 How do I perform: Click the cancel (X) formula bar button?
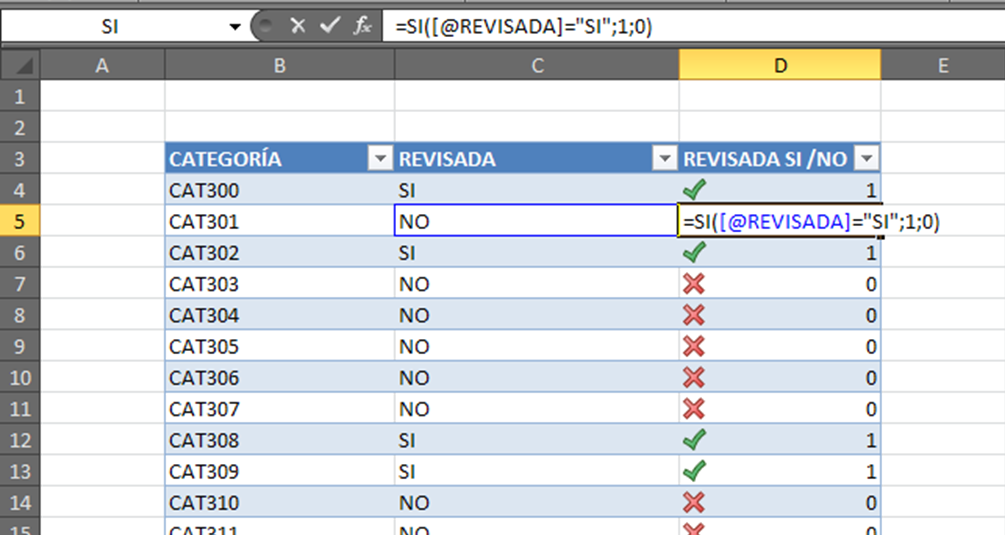point(297,26)
